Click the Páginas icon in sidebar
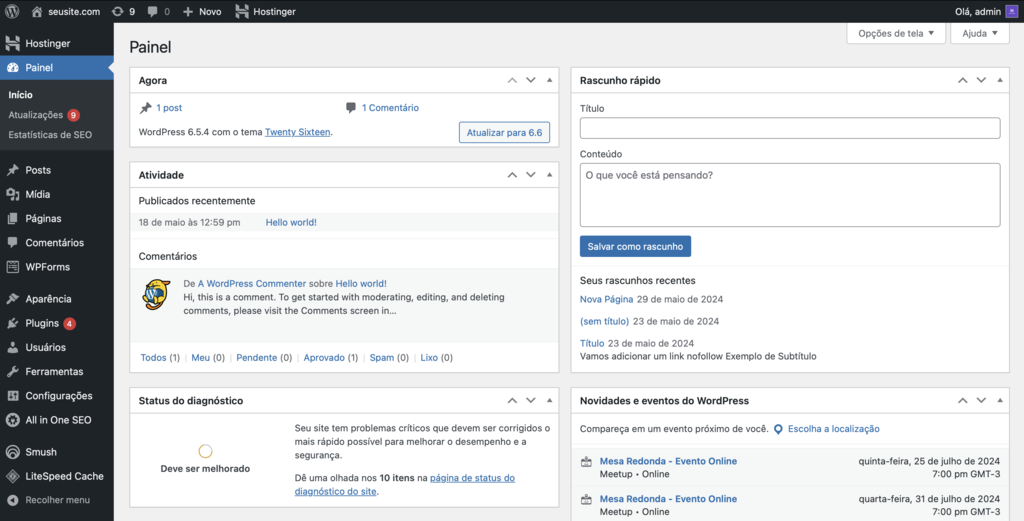The image size is (1024, 521). pos(12,218)
